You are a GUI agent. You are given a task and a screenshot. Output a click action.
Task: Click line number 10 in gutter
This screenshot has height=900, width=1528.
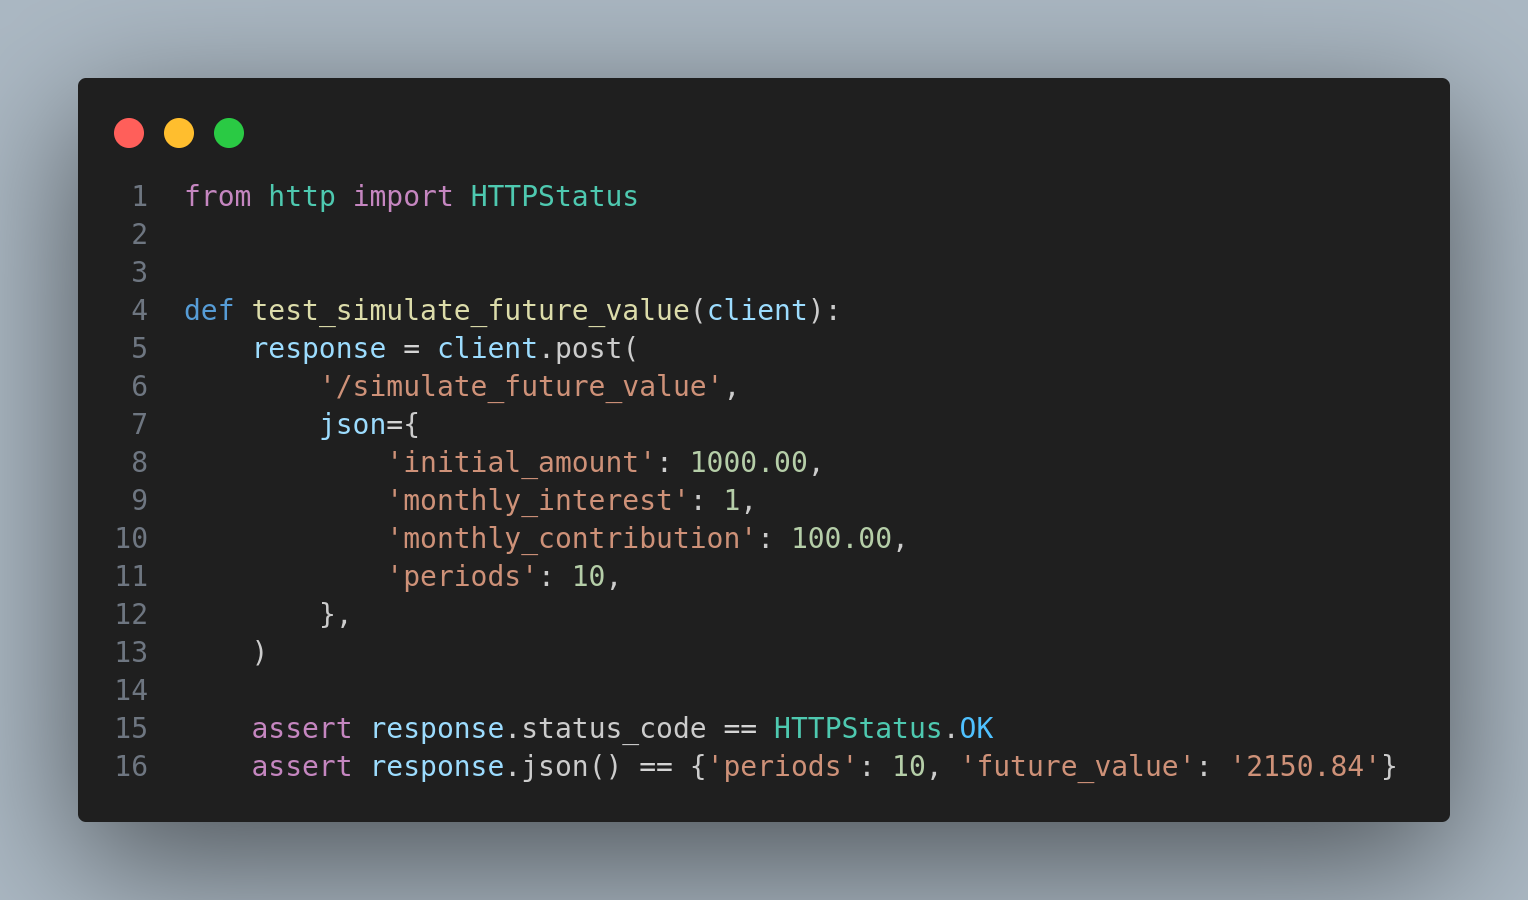pyautogui.click(x=132, y=538)
